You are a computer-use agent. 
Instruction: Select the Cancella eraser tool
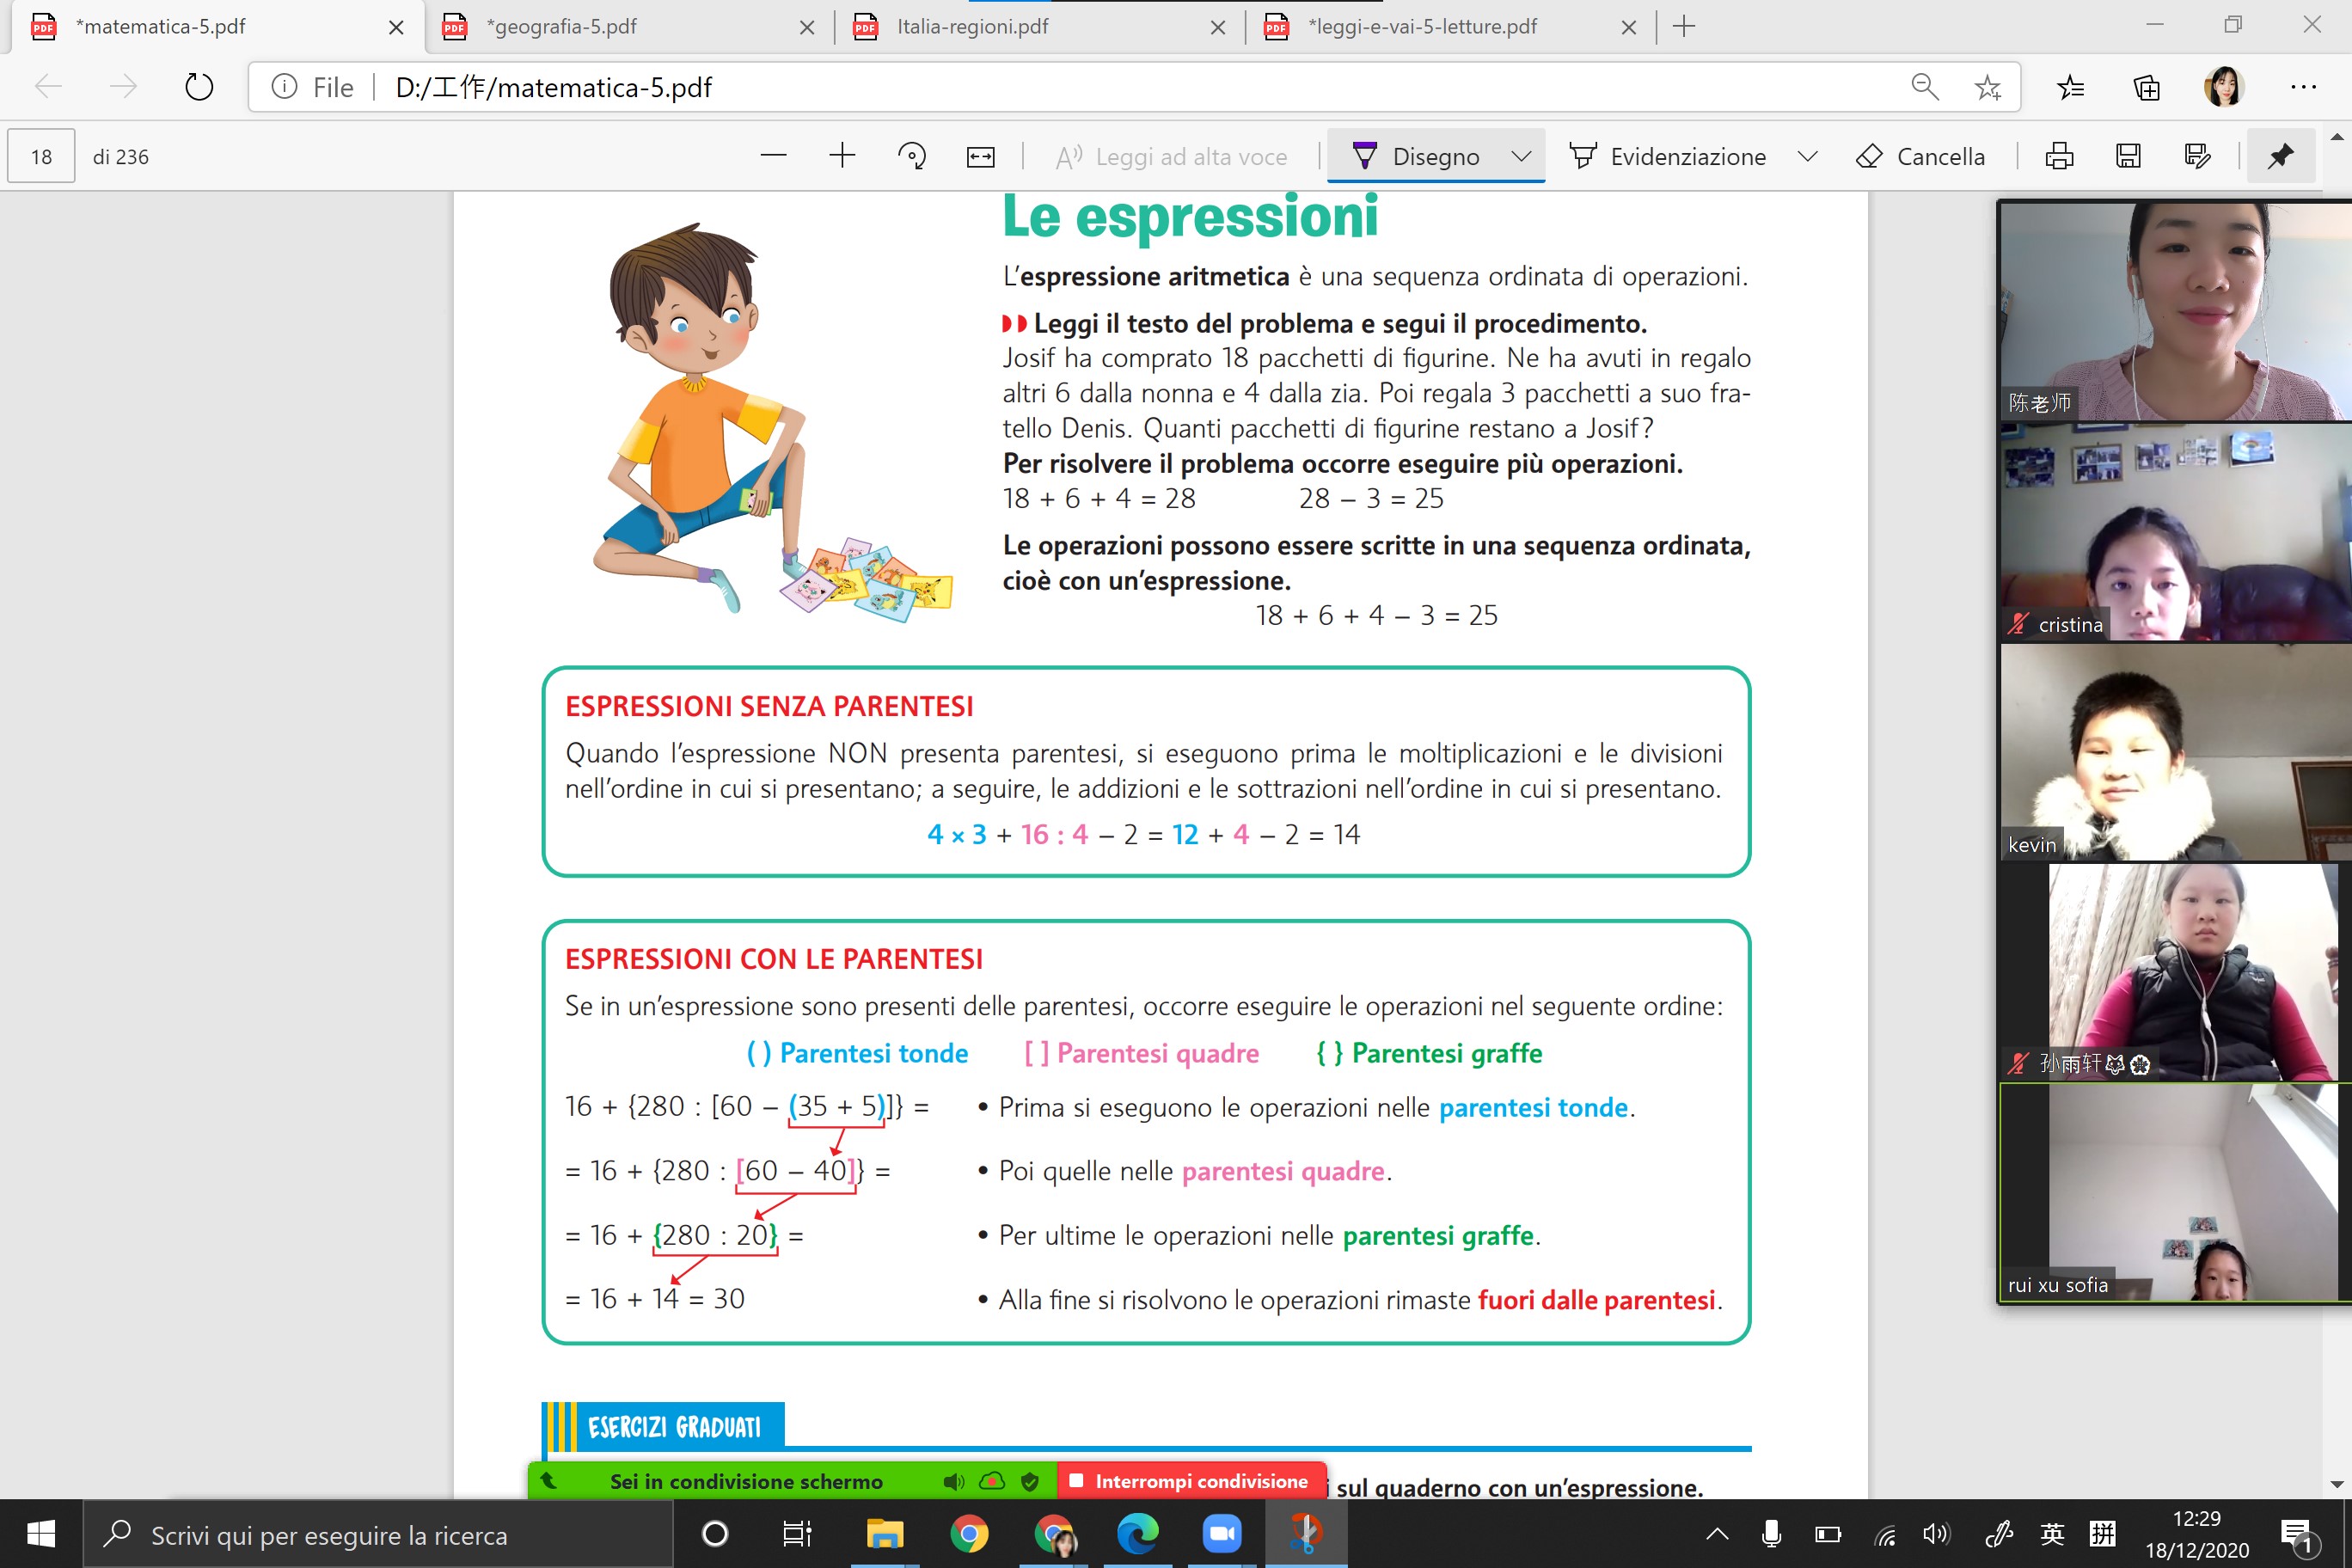tap(1919, 156)
